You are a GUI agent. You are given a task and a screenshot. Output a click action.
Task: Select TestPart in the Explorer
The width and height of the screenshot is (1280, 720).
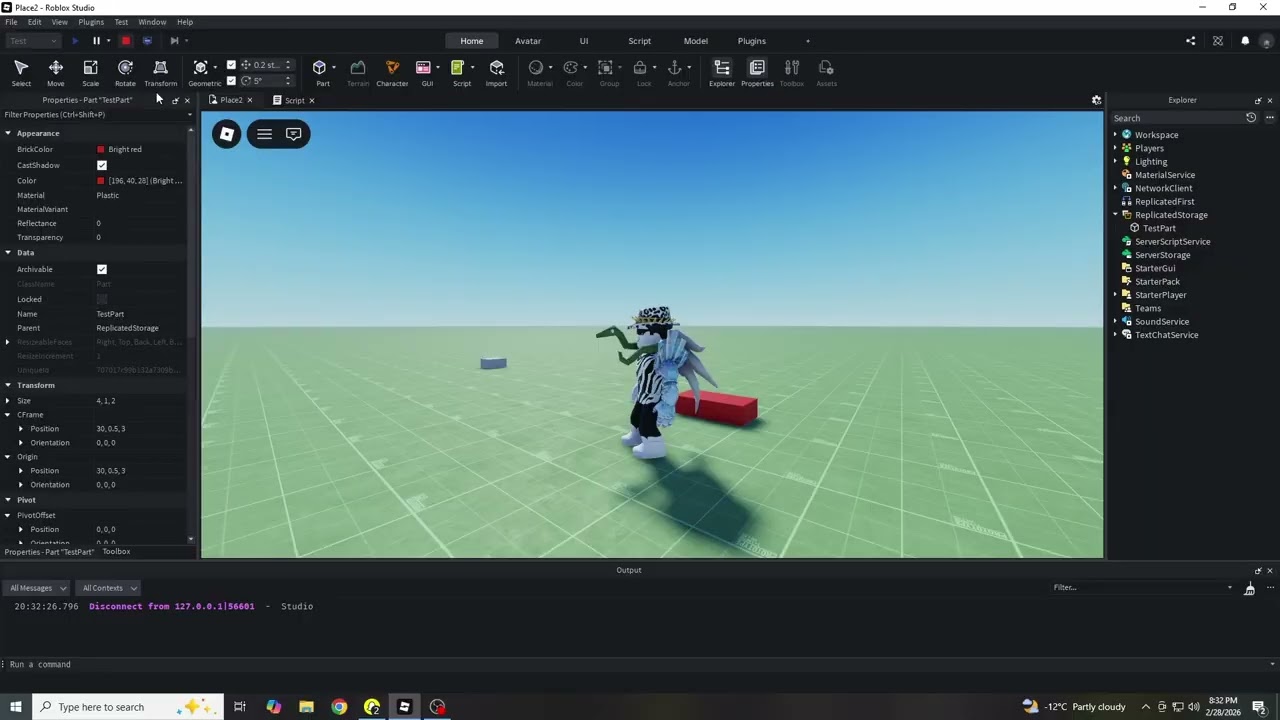click(x=1159, y=228)
